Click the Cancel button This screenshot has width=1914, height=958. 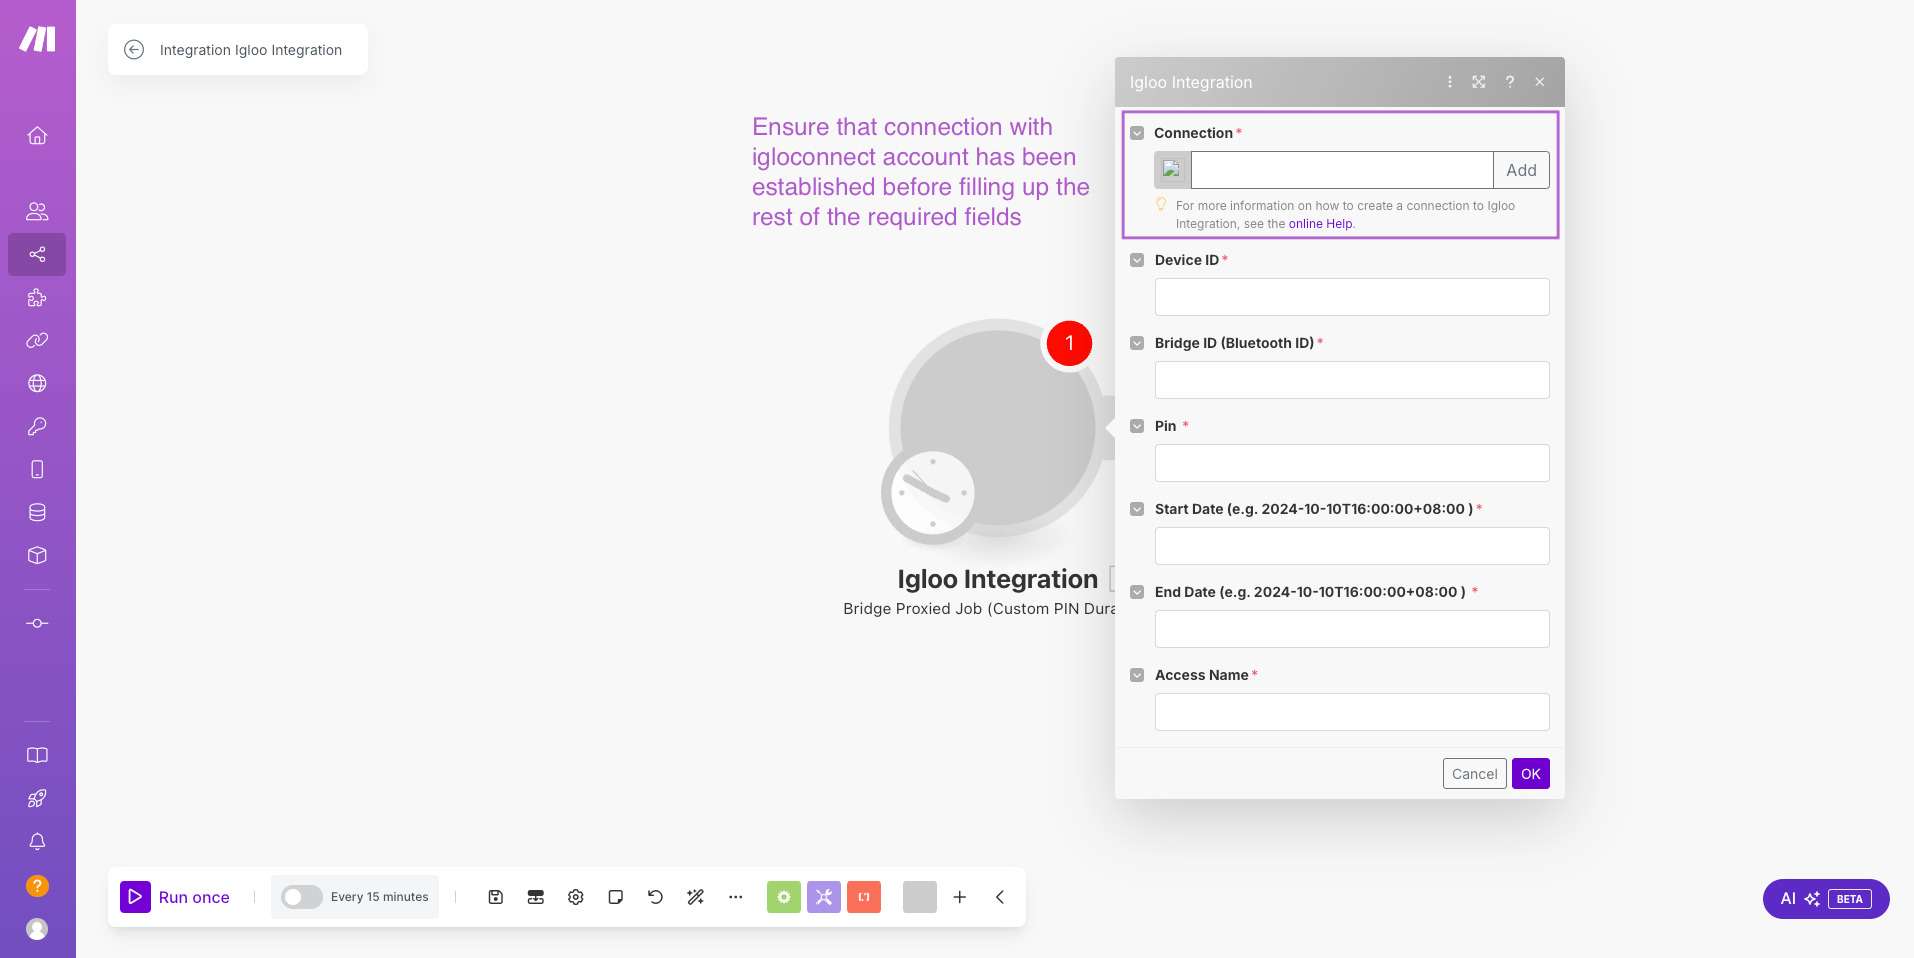[x=1474, y=774]
